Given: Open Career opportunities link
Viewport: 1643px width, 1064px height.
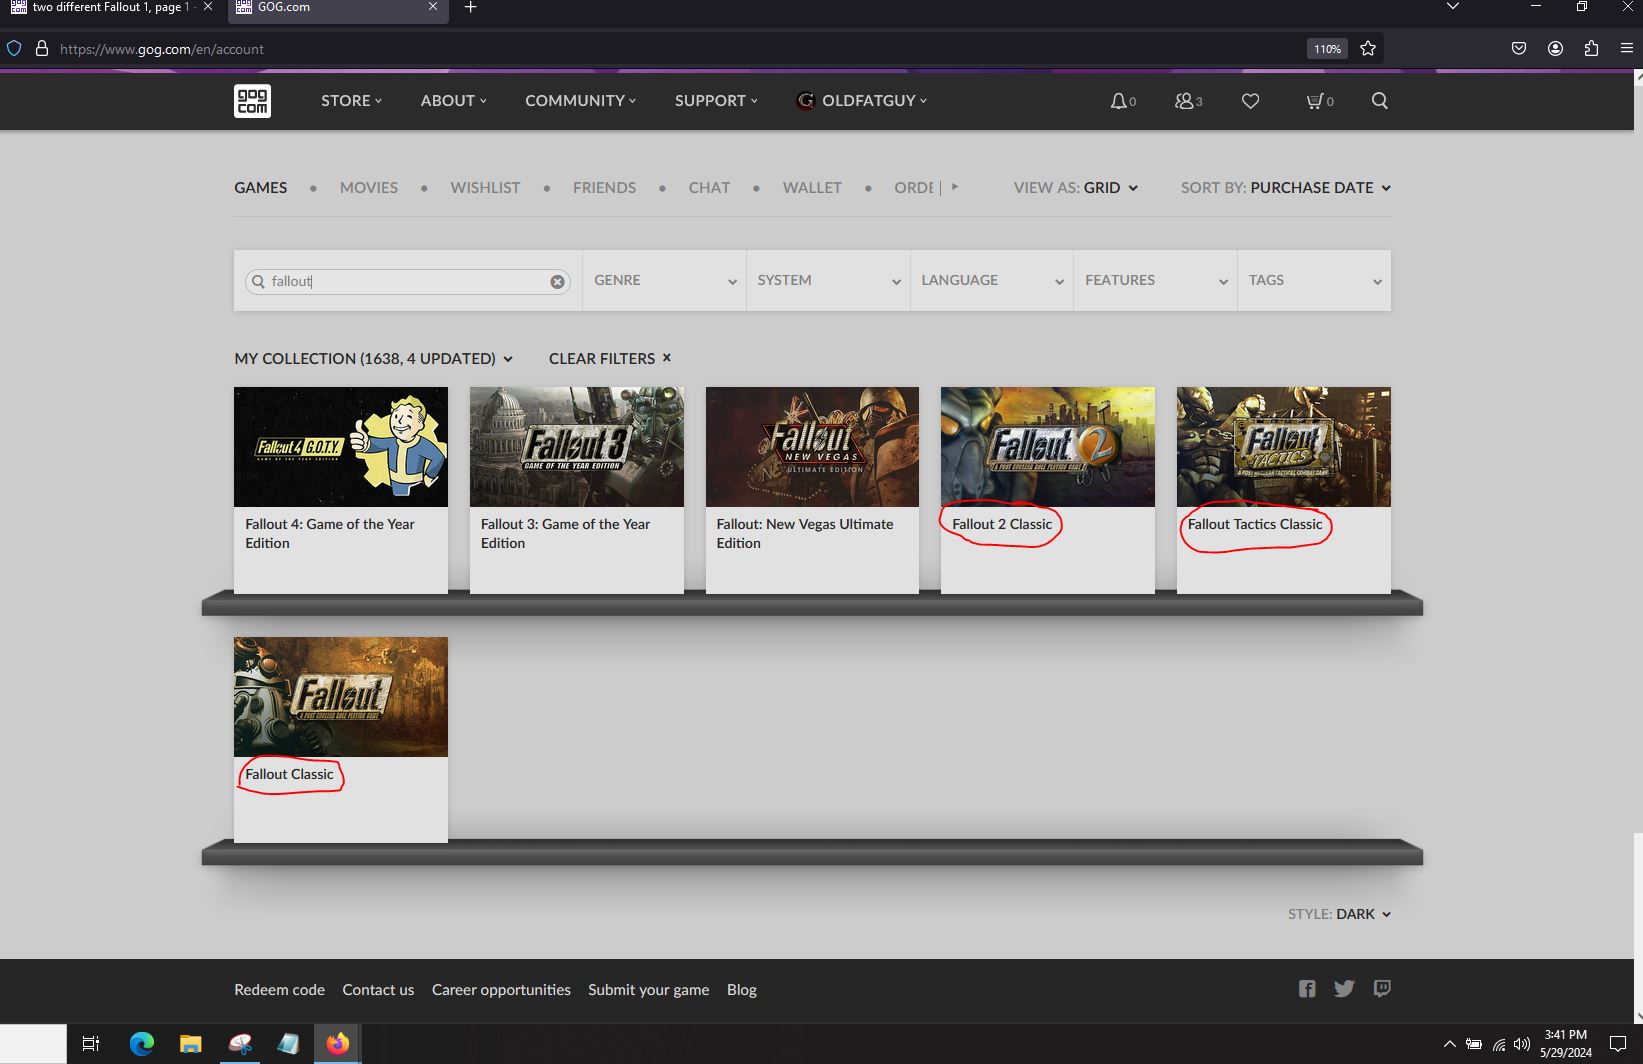Looking at the screenshot, I should click(501, 990).
